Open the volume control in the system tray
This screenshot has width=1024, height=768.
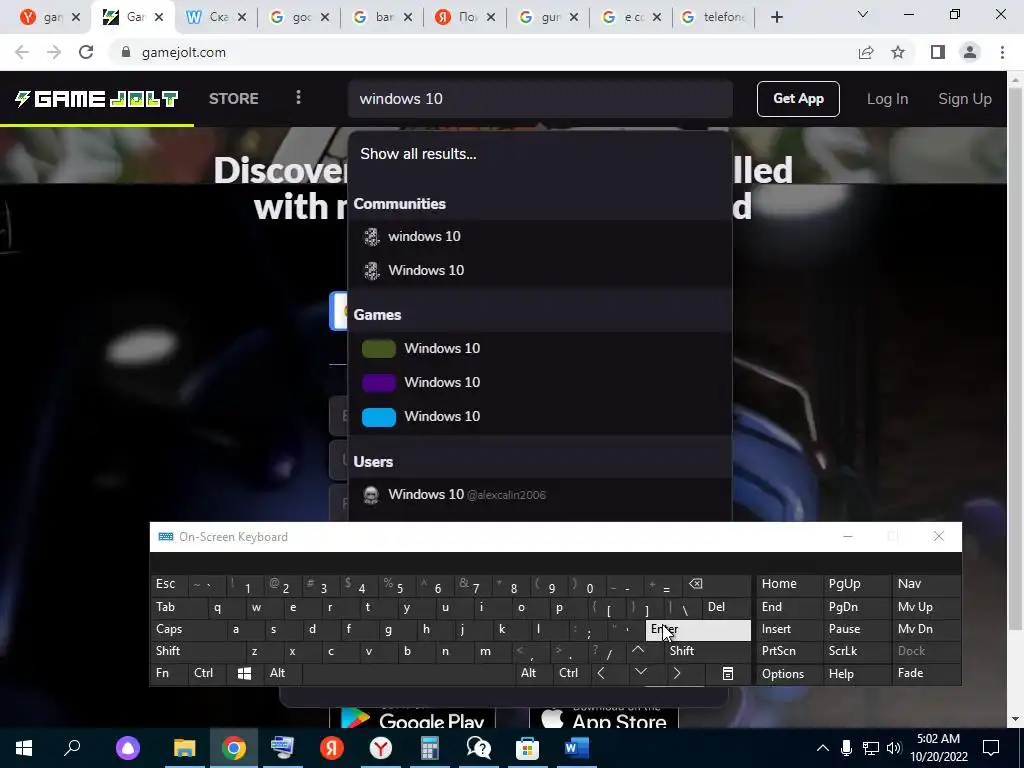coord(894,748)
